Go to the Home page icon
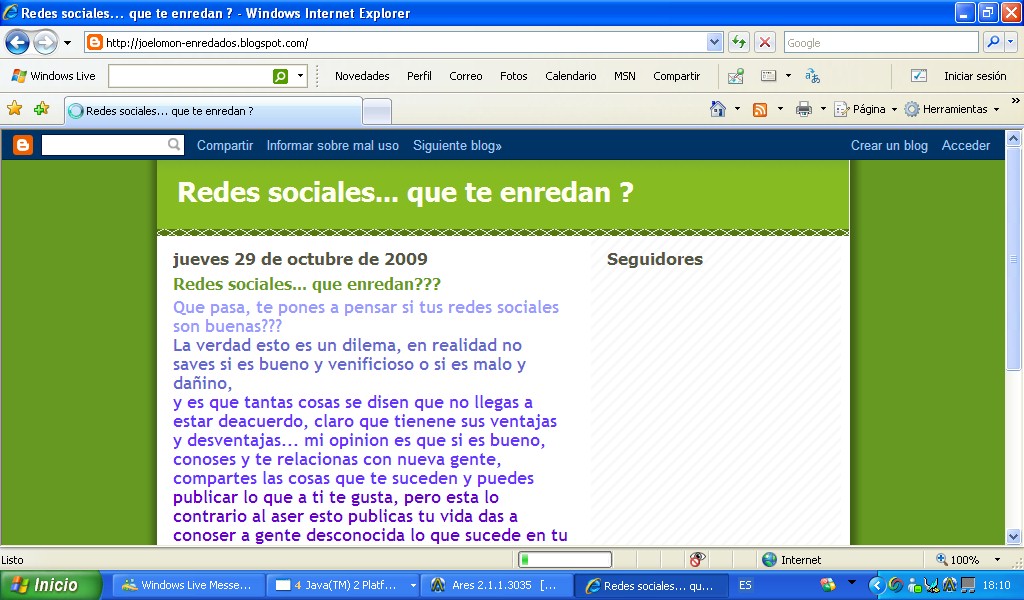1024x600 pixels. click(717, 109)
